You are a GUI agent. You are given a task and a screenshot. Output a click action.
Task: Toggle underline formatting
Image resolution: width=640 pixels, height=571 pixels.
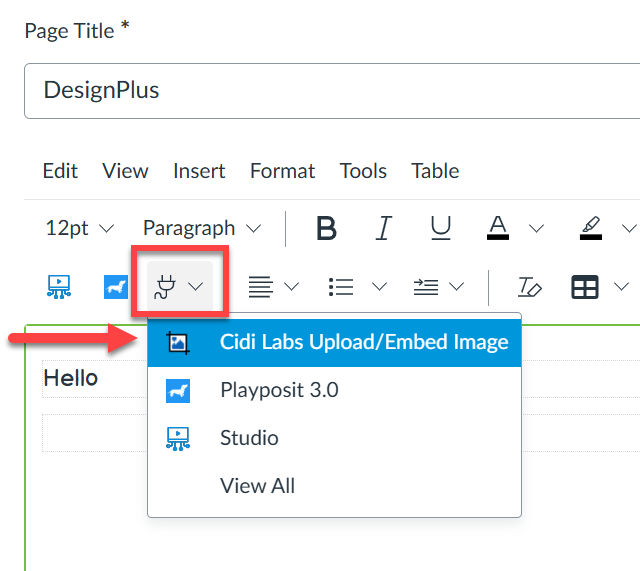440,228
